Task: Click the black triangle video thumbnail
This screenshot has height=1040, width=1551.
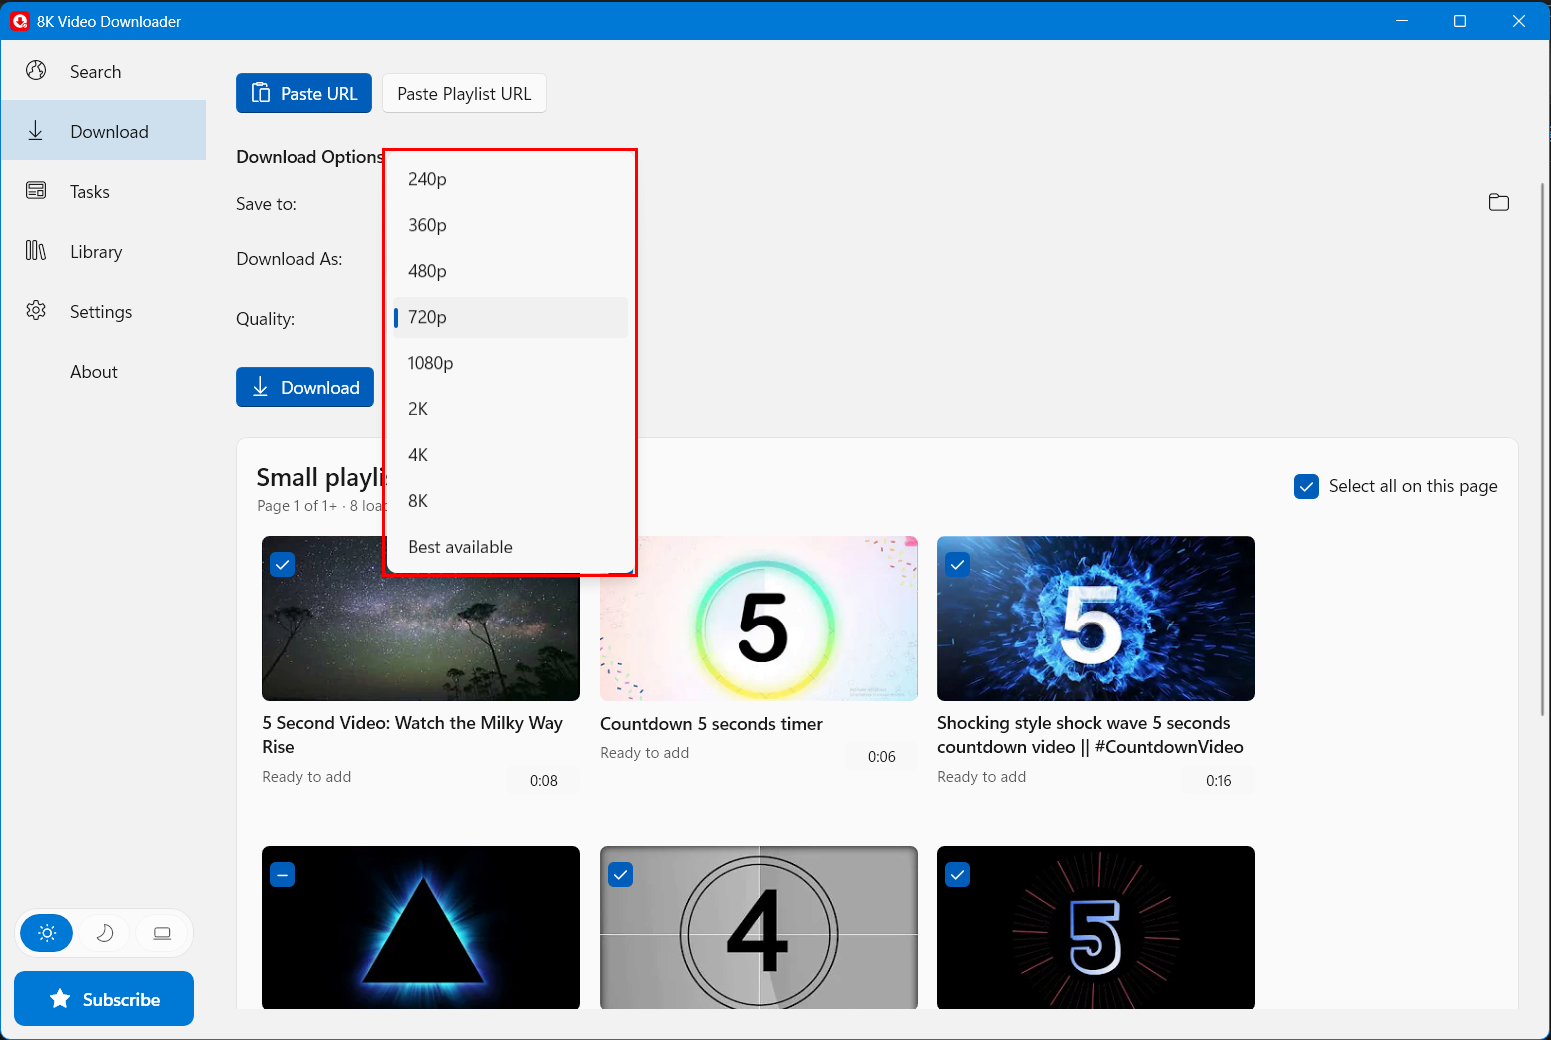Action: pyautogui.click(x=421, y=927)
